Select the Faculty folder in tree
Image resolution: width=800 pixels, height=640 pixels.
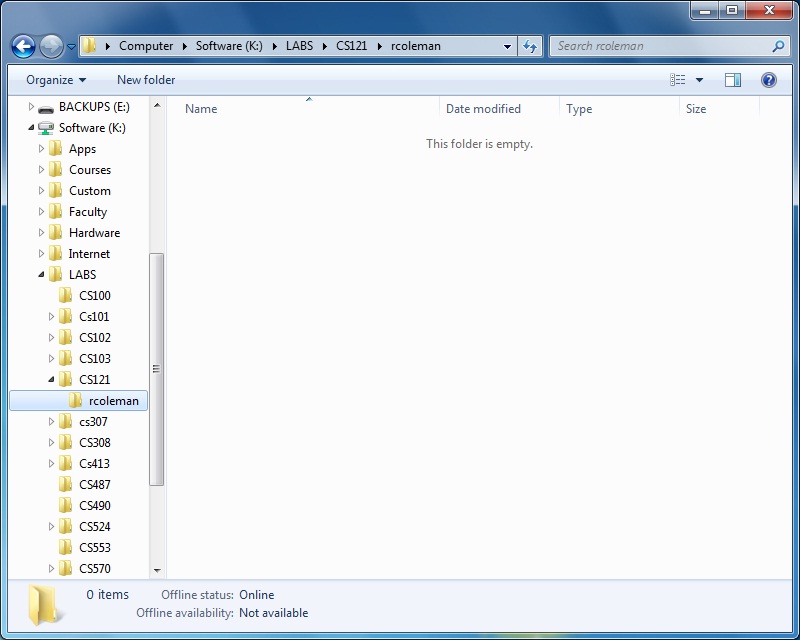tap(88, 212)
